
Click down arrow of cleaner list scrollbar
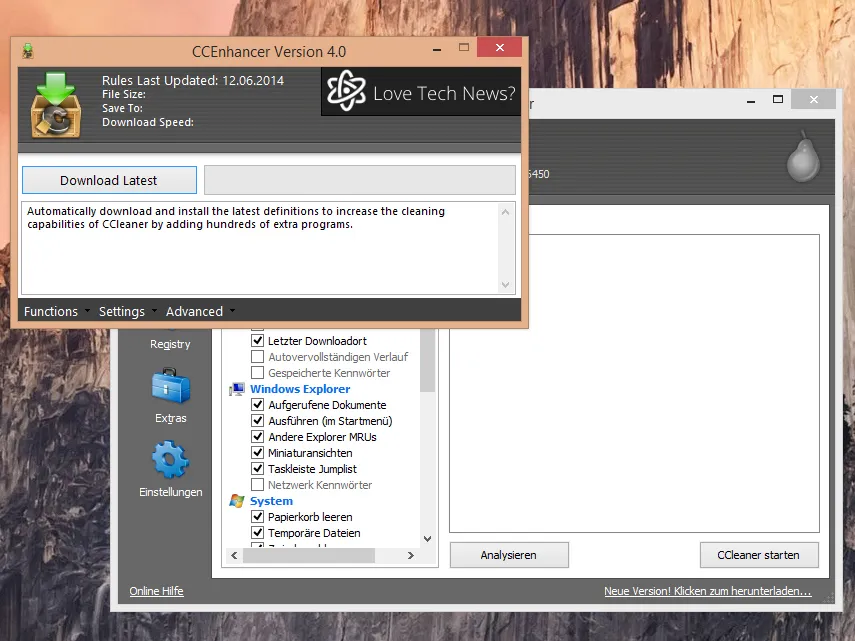click(428, 539)
